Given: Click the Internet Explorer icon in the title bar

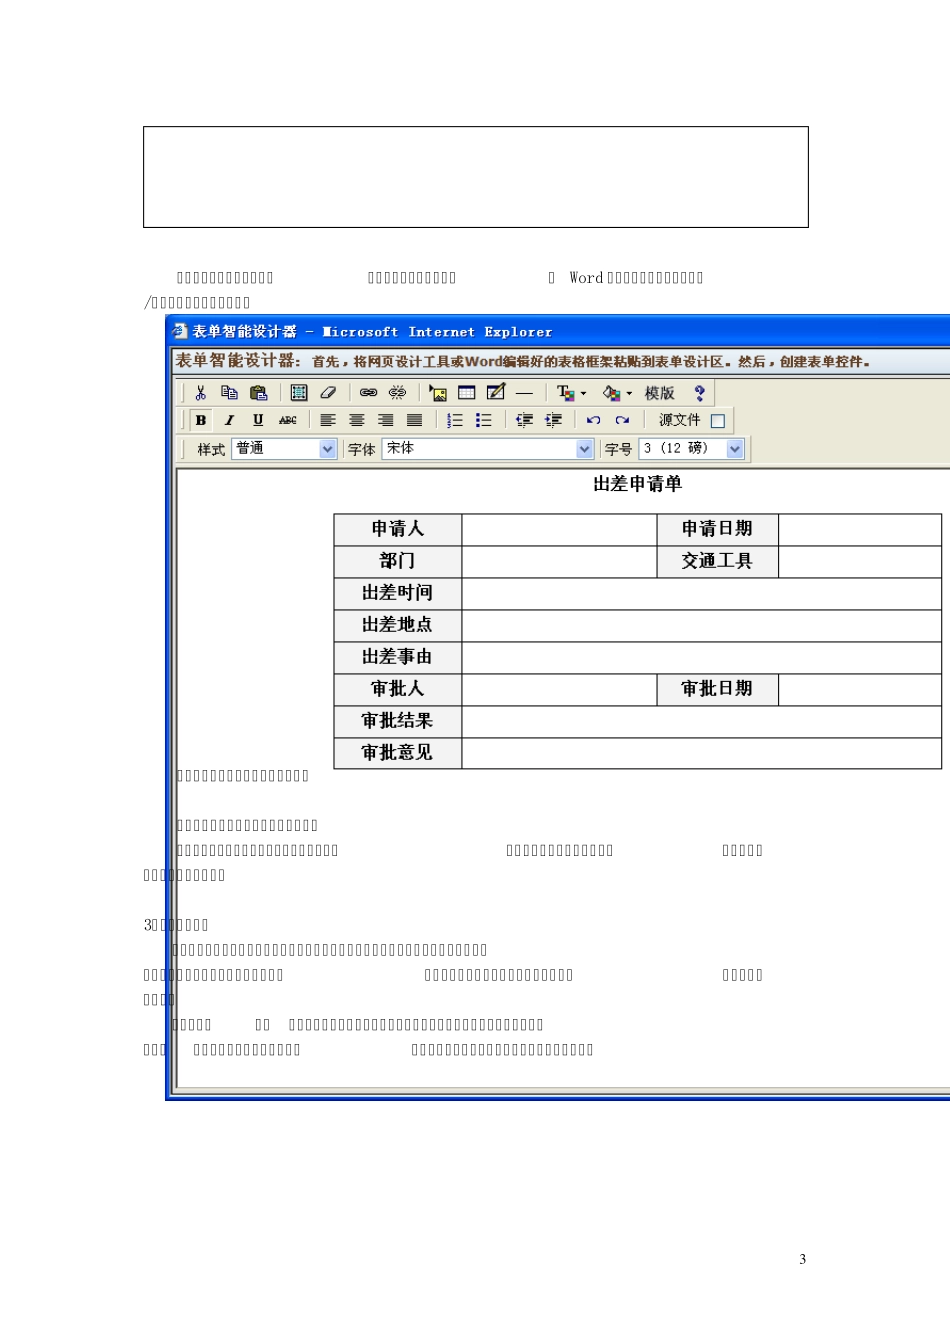Looking at the screenshot, I should point(180,331).
